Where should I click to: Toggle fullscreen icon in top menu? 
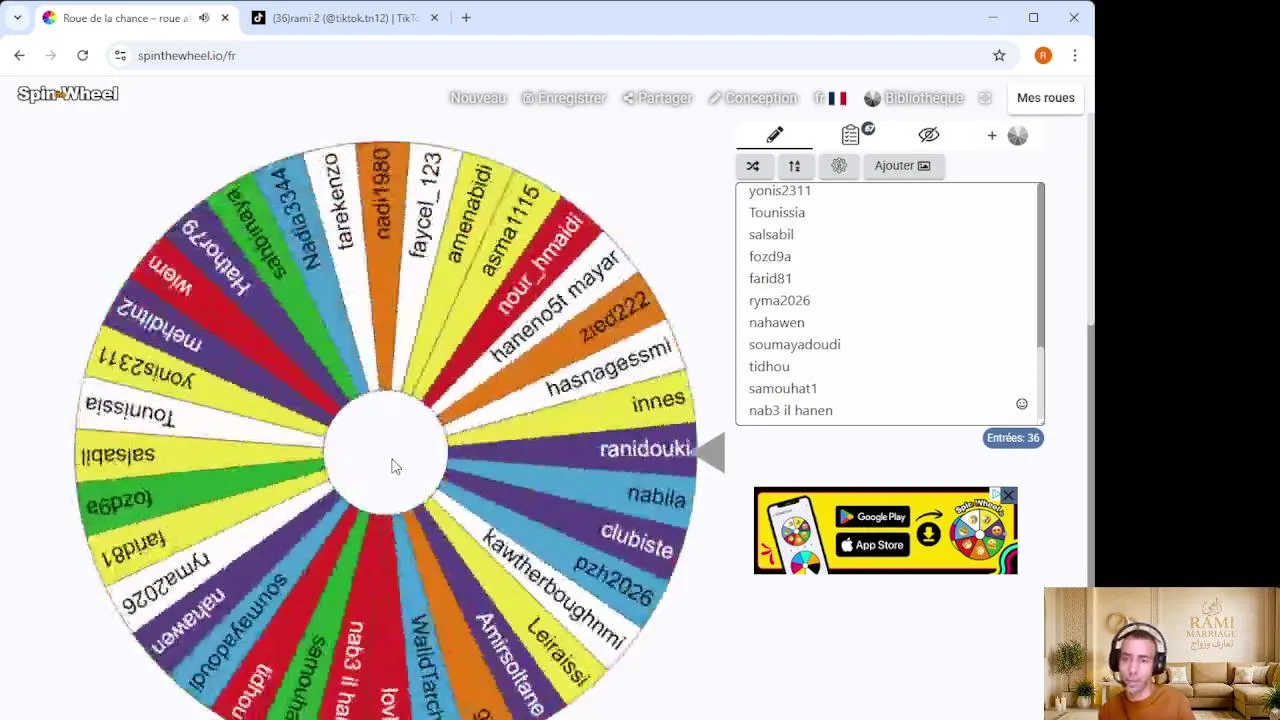(x=985, y=98)
